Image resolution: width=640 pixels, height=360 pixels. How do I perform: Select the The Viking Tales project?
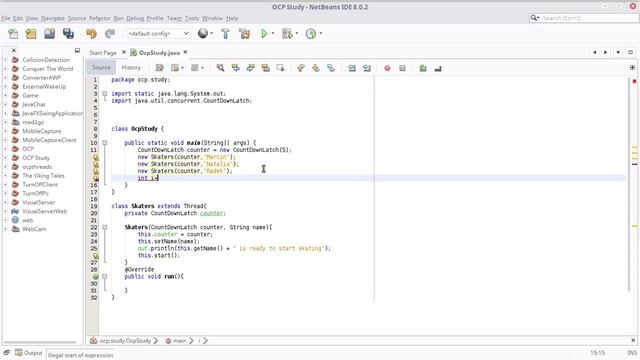43,176
